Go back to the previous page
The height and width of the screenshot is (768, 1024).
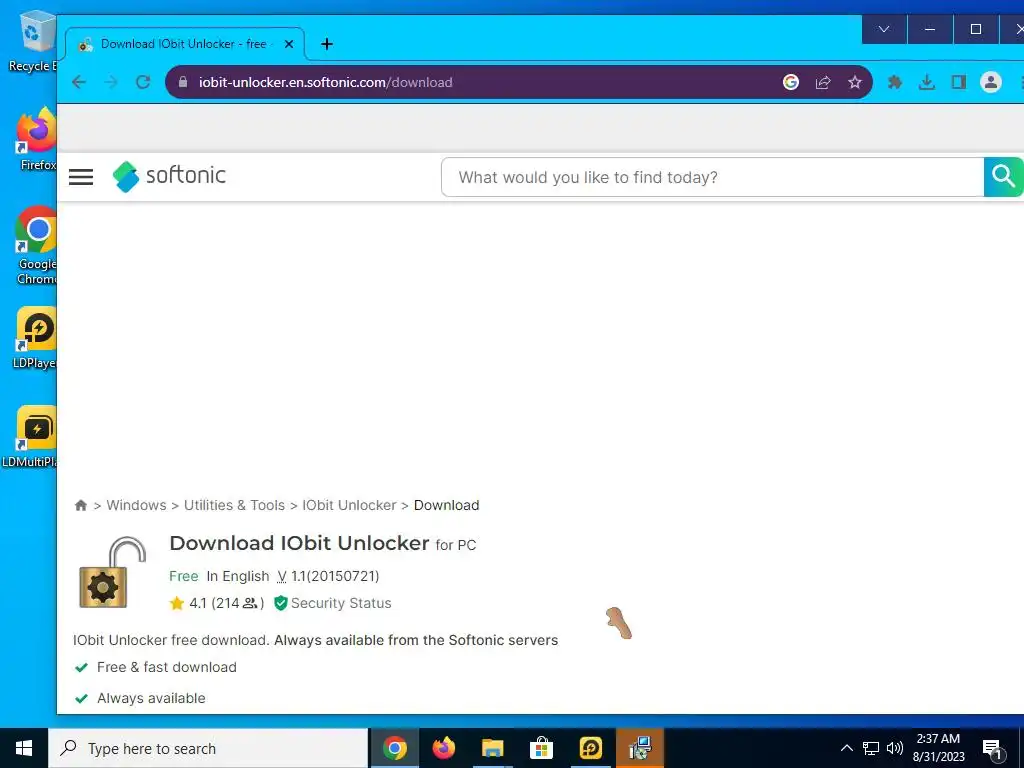(79, 82)
